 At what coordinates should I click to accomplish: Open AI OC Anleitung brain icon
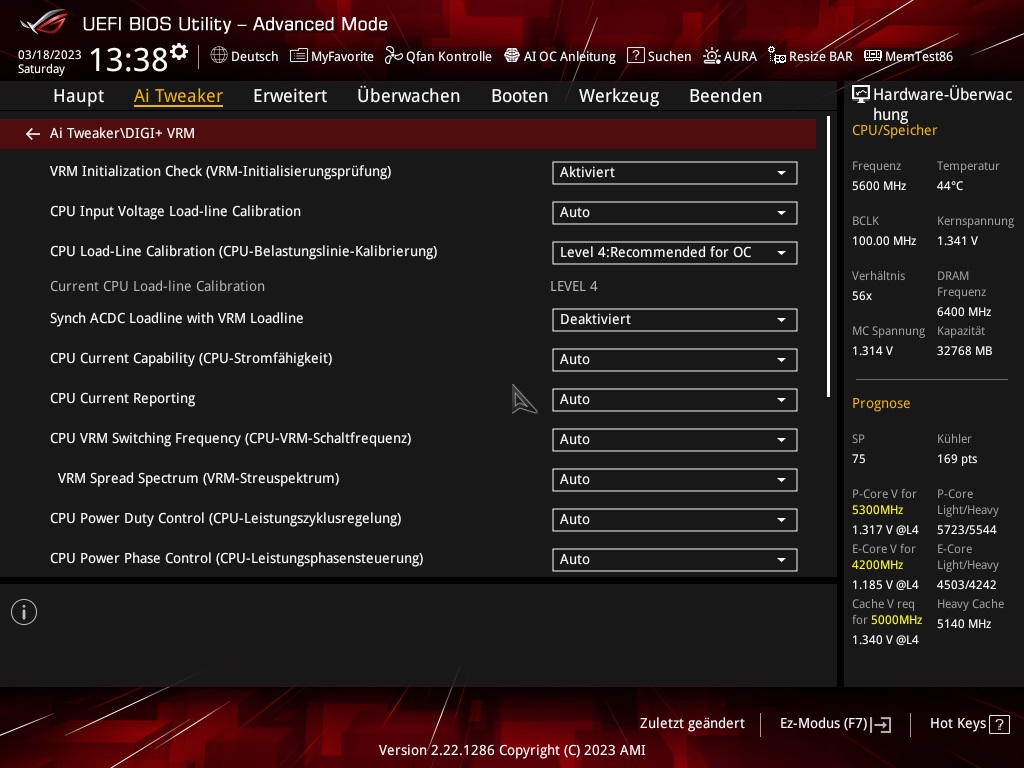(511, 56)
